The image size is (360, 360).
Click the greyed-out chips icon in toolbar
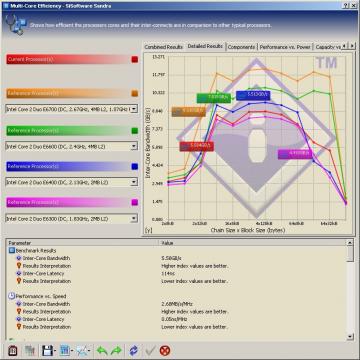30,351
